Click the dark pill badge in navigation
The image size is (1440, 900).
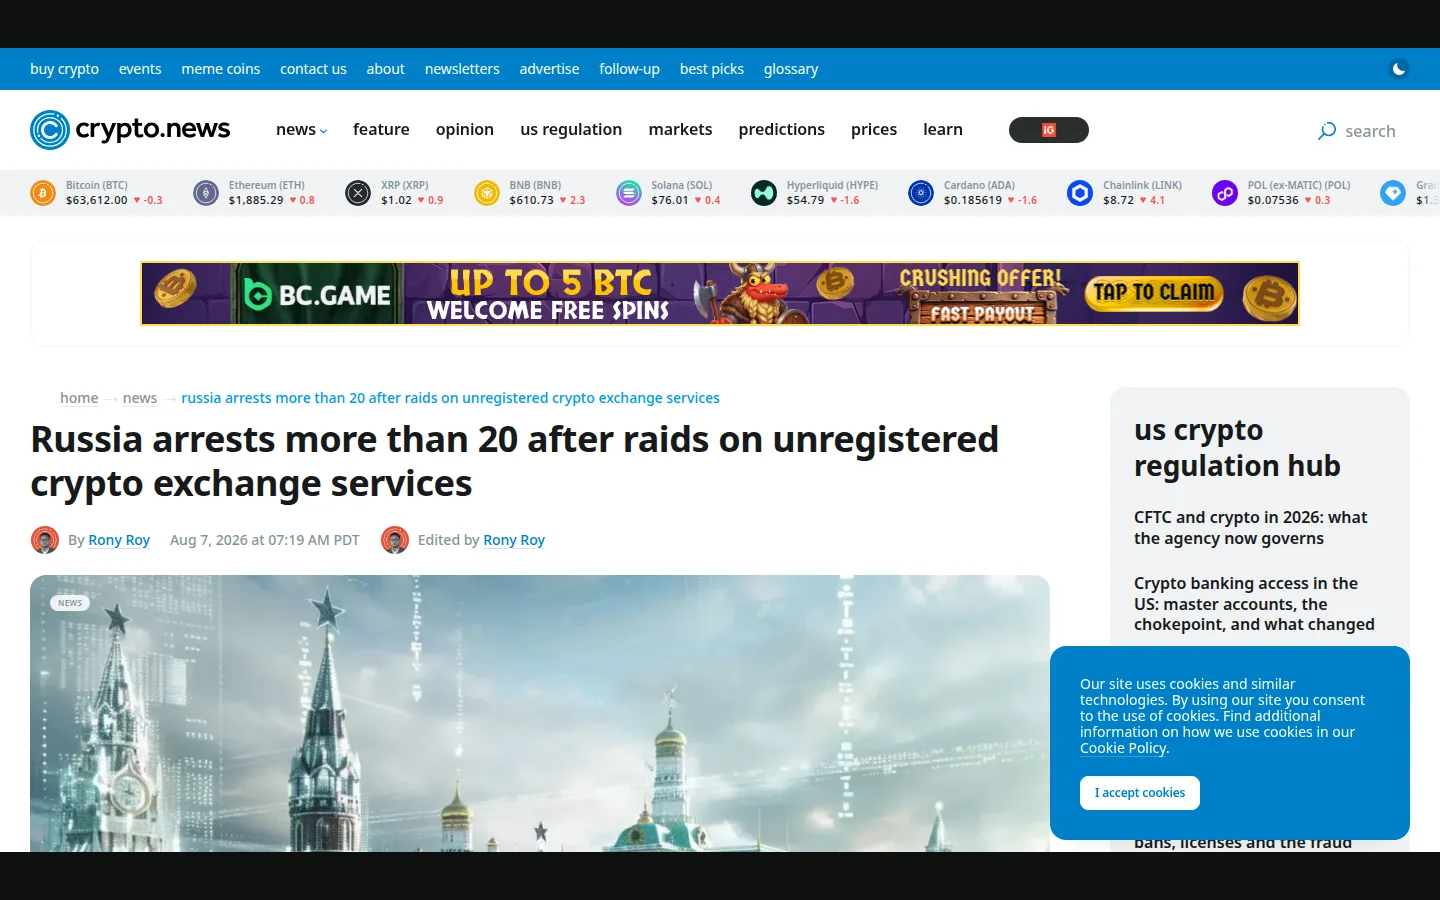(x=1049, y=130)
